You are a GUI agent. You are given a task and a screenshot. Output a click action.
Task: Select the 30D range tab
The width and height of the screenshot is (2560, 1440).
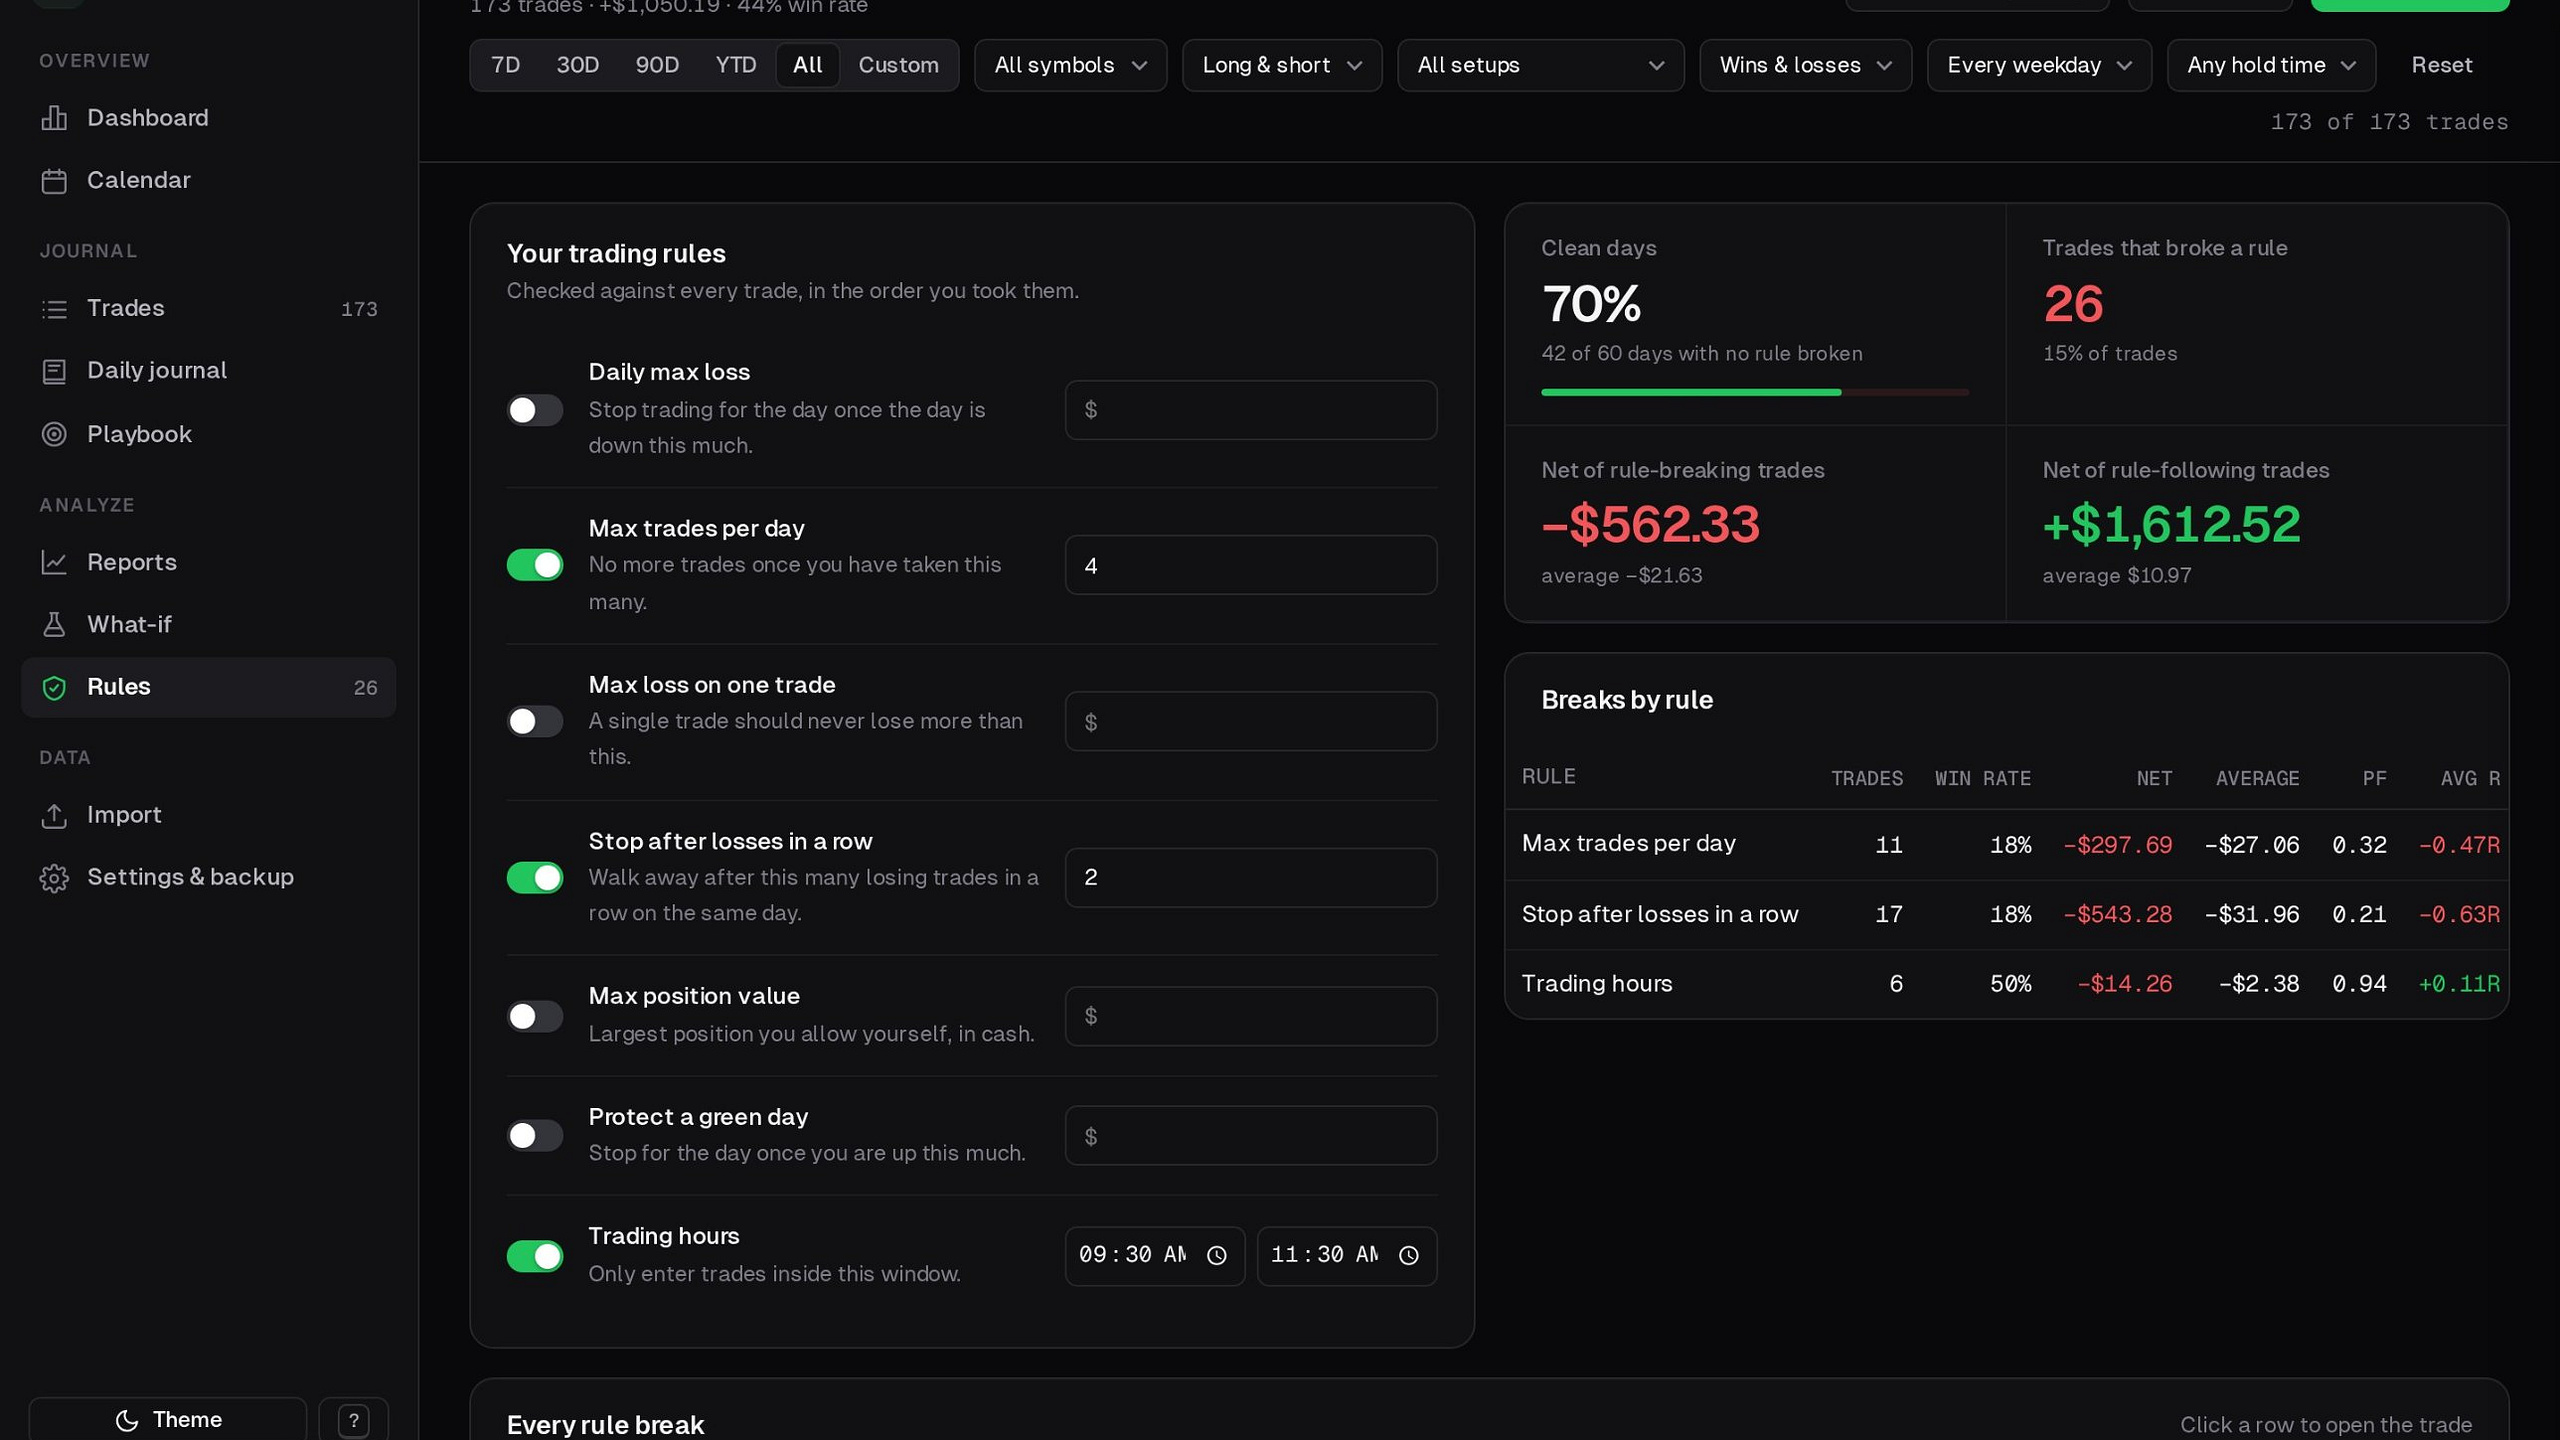(x=577, y=65)
